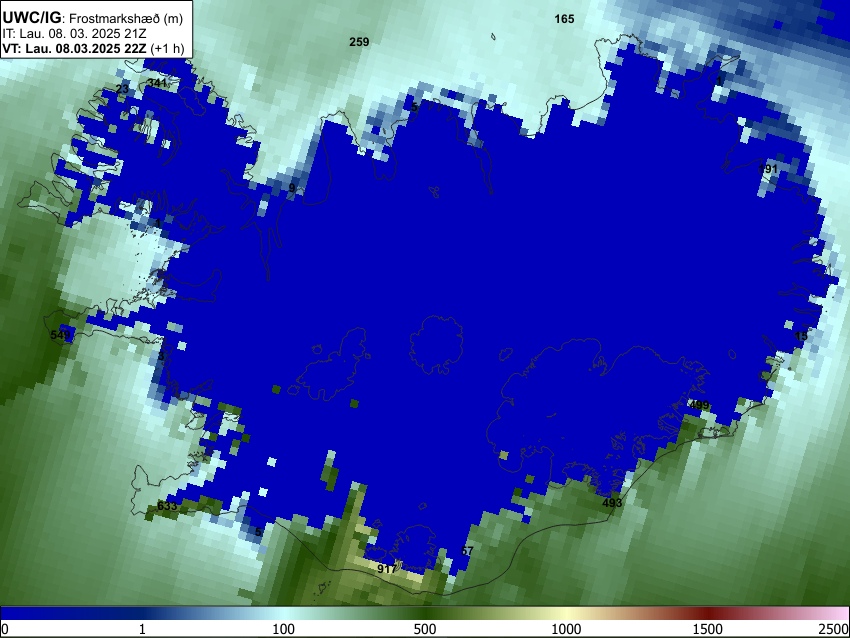This screenshot has height=638, width=850.
Task: Click the colorbar tick label 100
Action: 284,629
